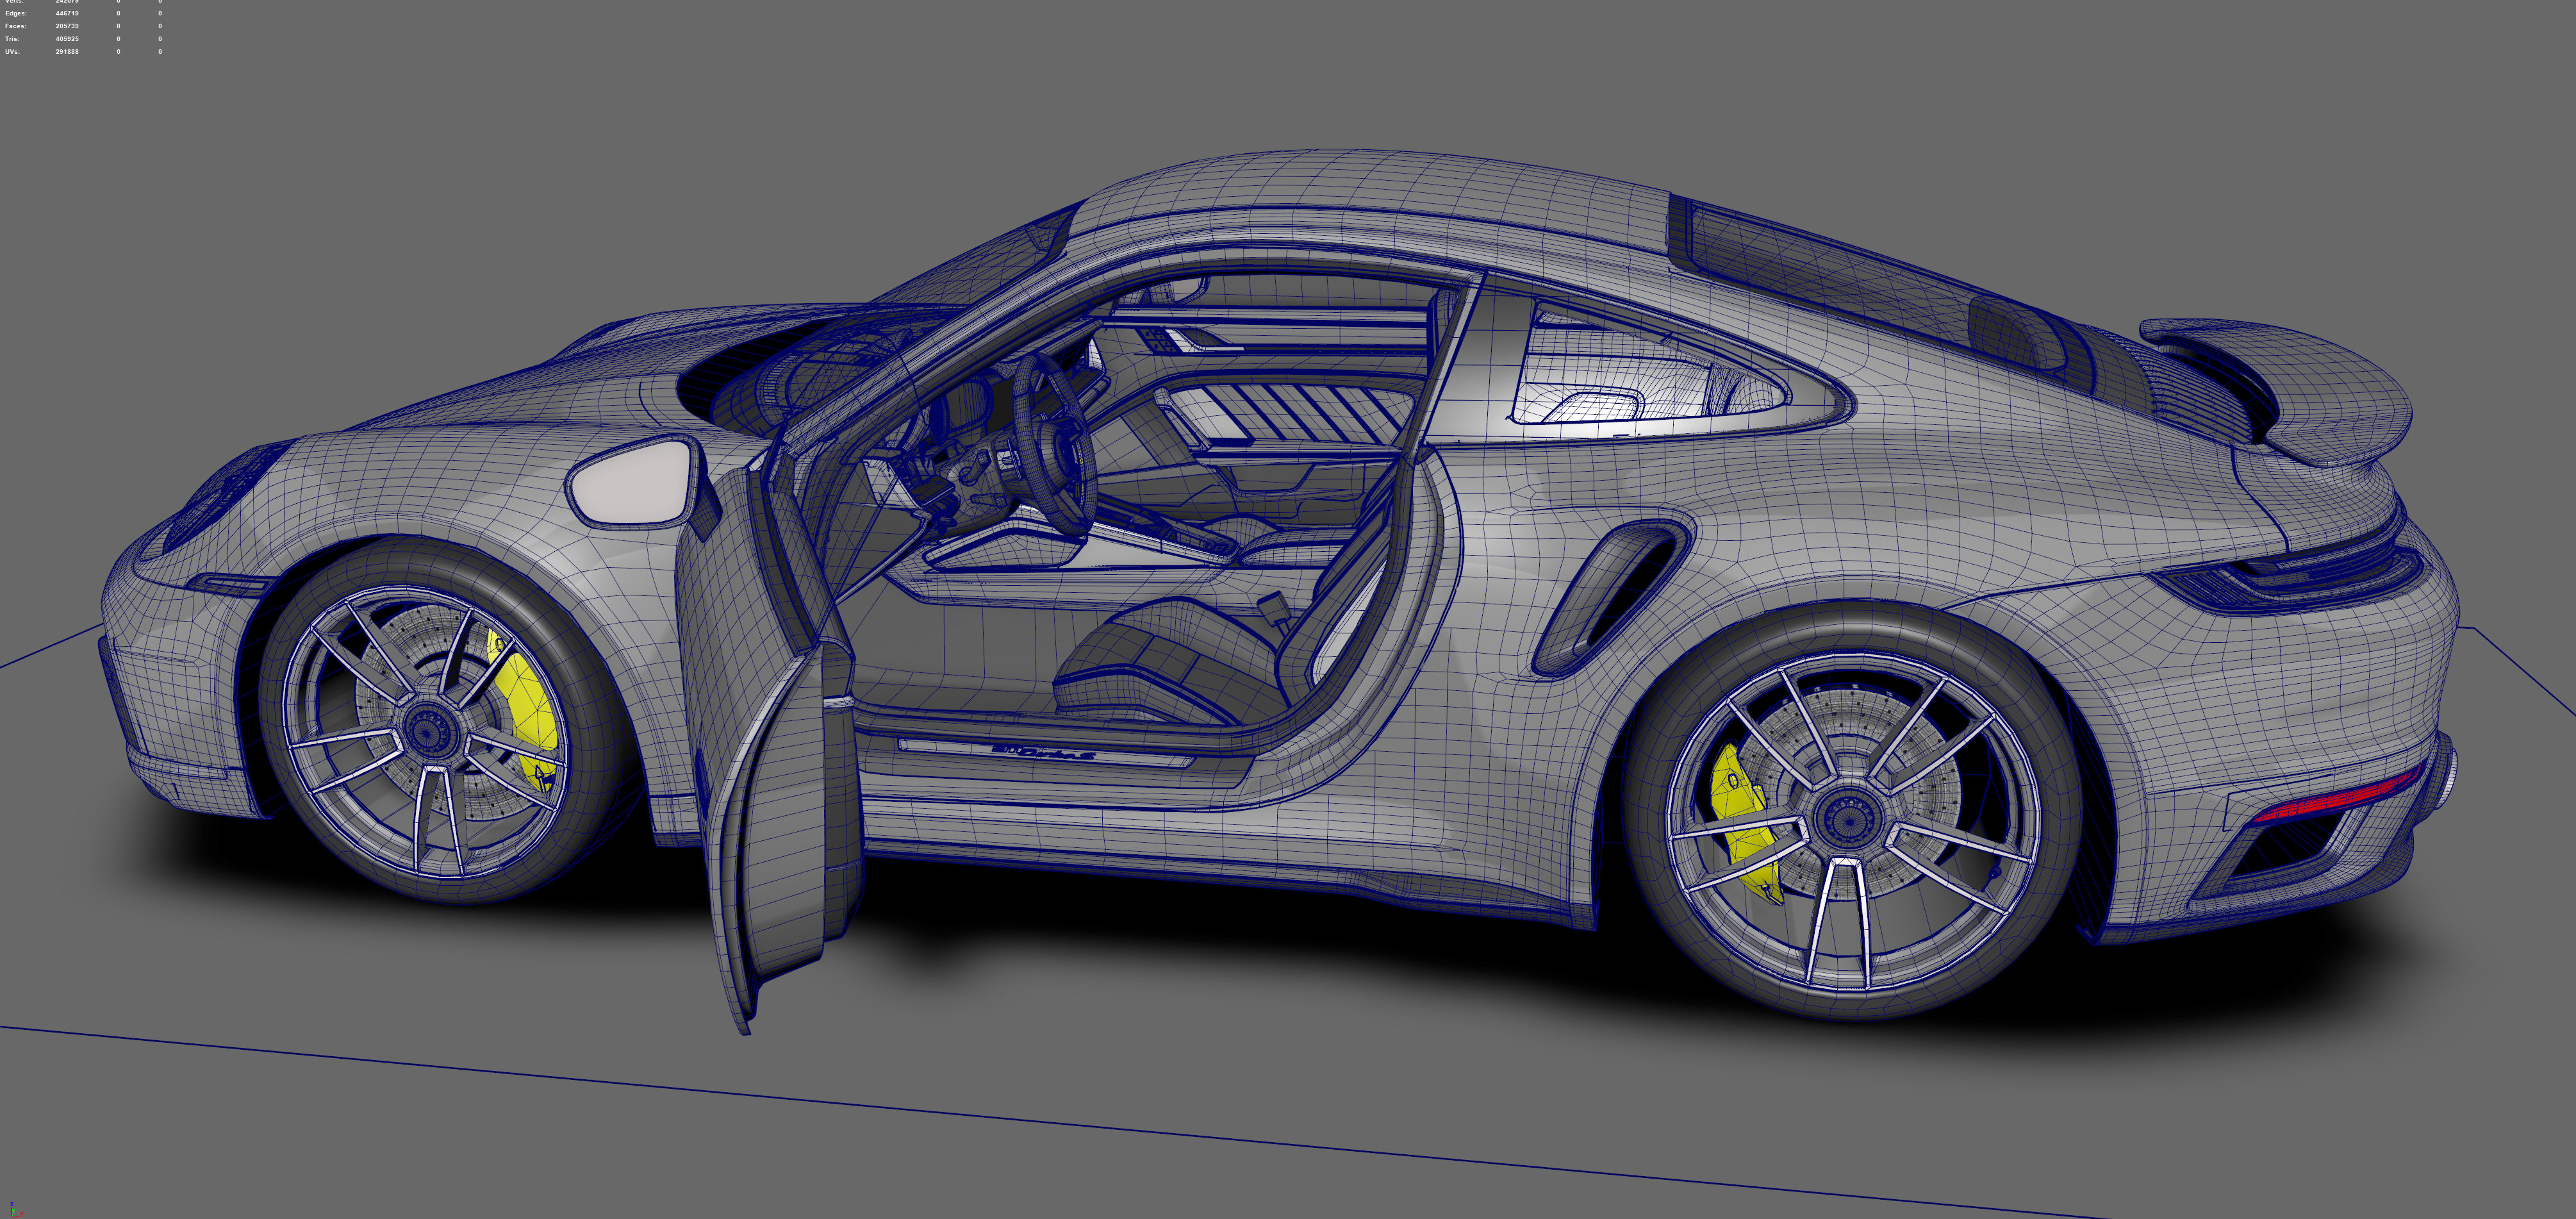
Task: Click the Faces count value 205739
Action: point(67,26)
